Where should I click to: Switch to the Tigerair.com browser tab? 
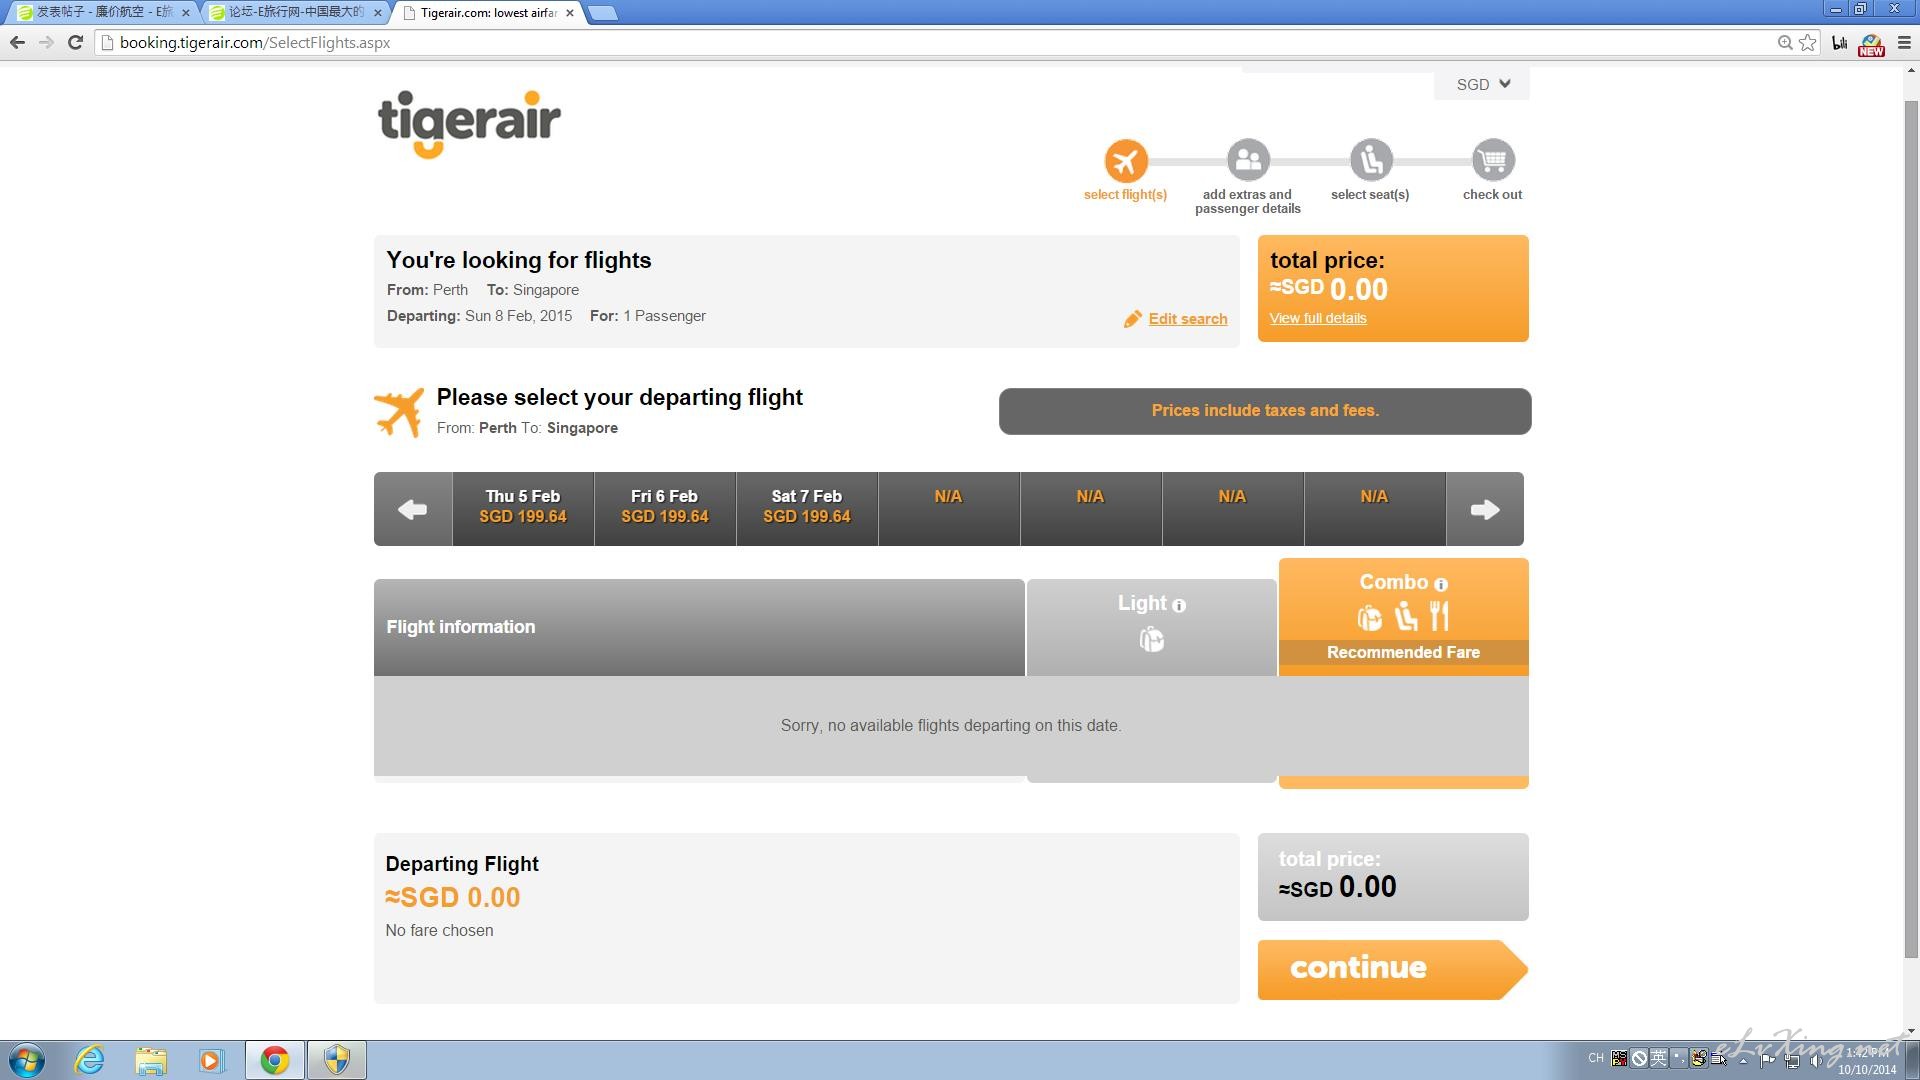coord(488,13)
